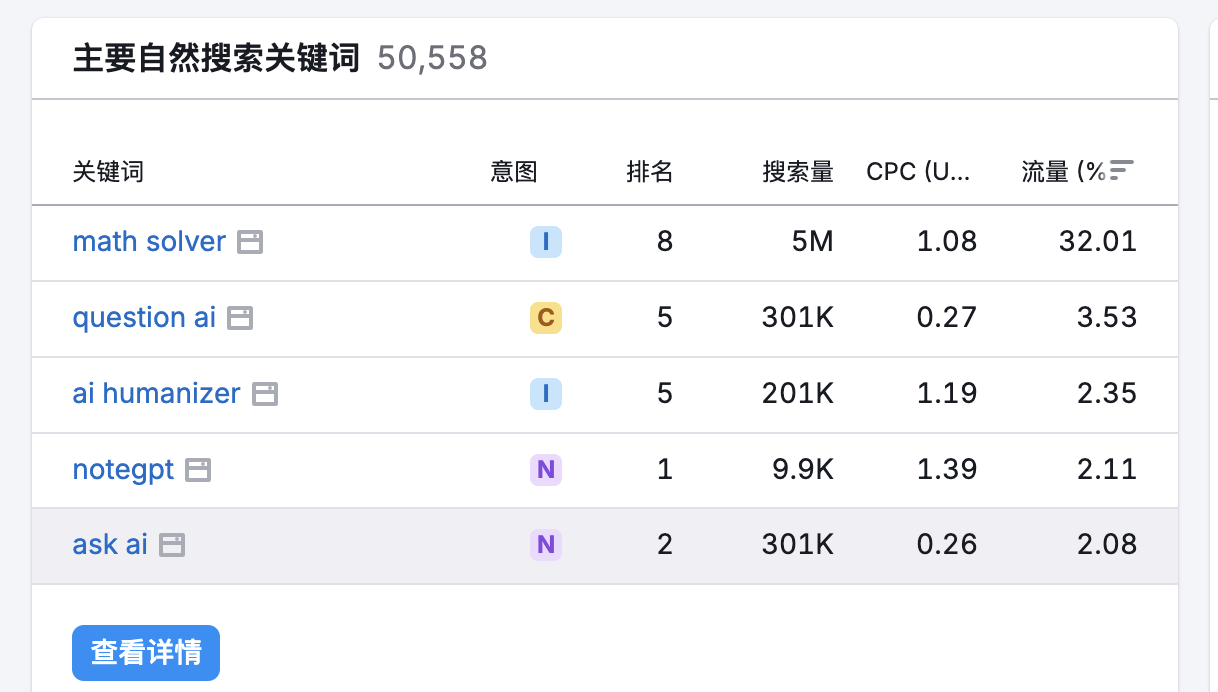Screen dimensions: 1218x692
Task: Click intent badge N for ask ai
Action: click(546, 545)
